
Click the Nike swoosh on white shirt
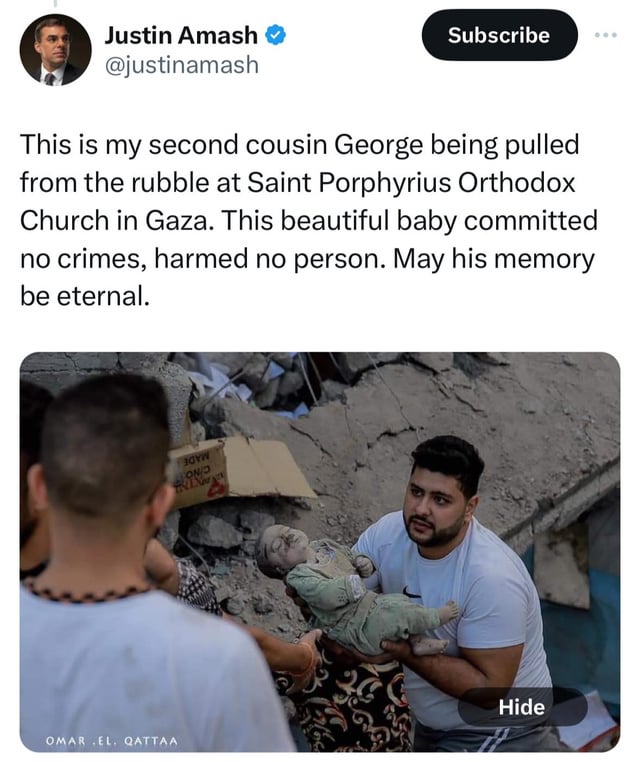(x=411, y=593)
